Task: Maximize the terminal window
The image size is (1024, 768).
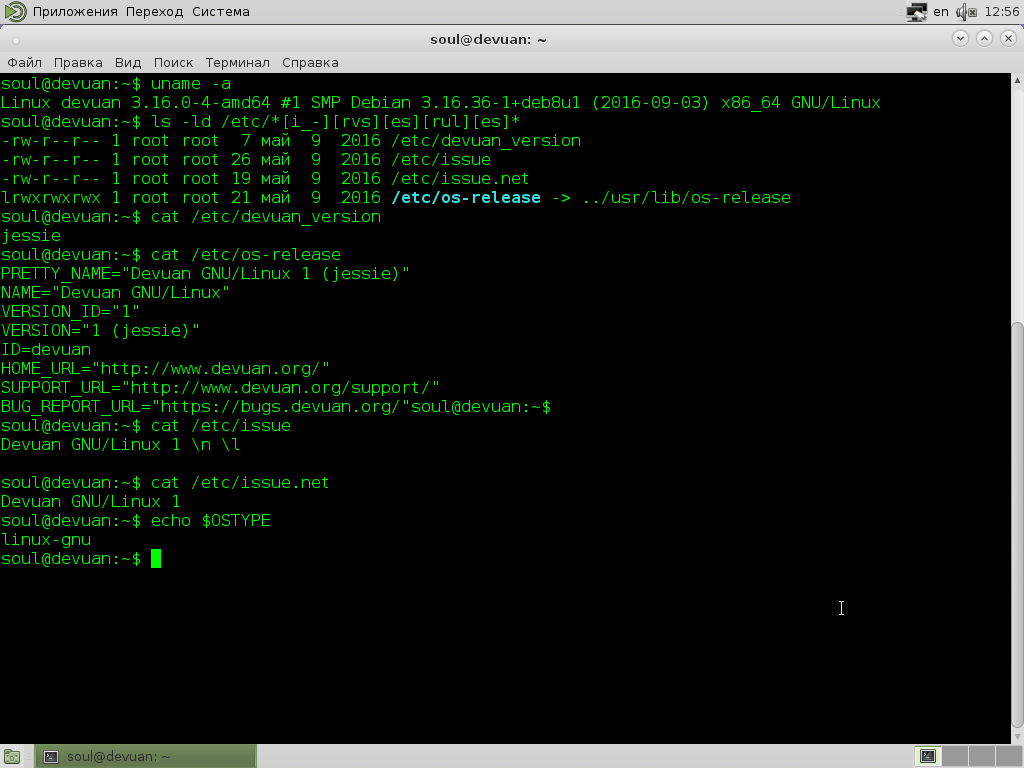Action: (x=984, y=39)
